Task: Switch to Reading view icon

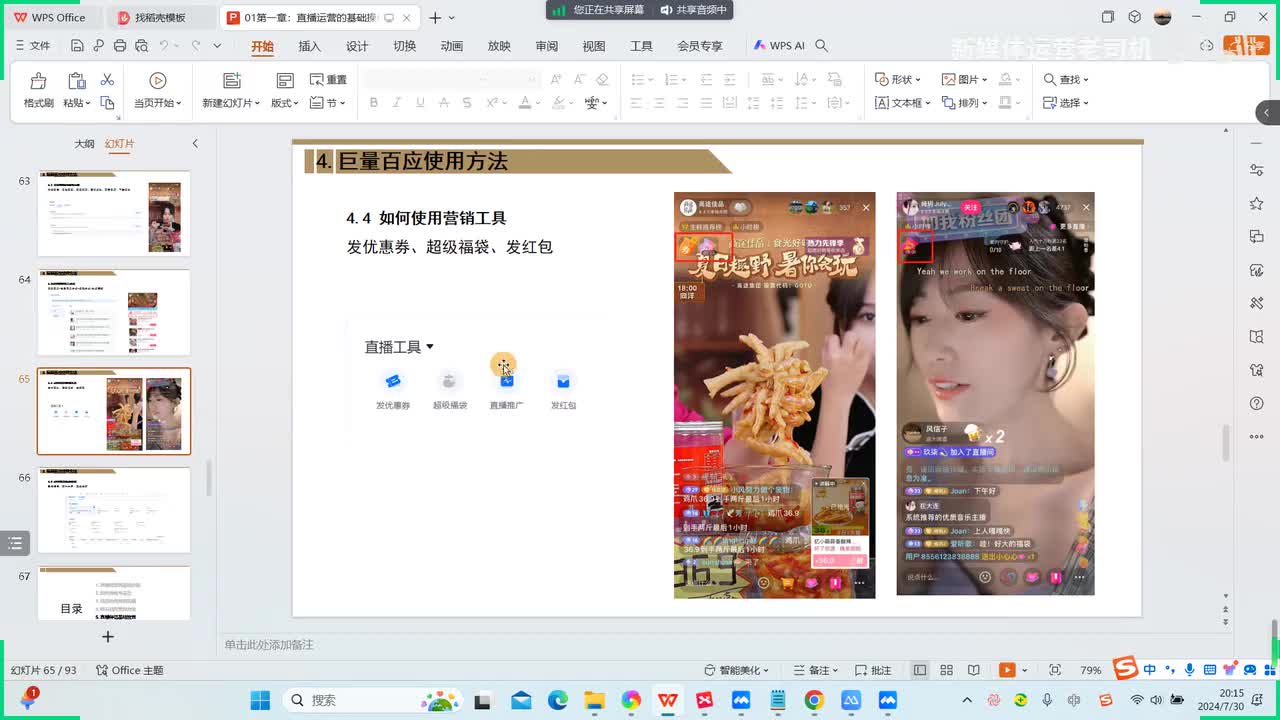Action: [974, 670]
